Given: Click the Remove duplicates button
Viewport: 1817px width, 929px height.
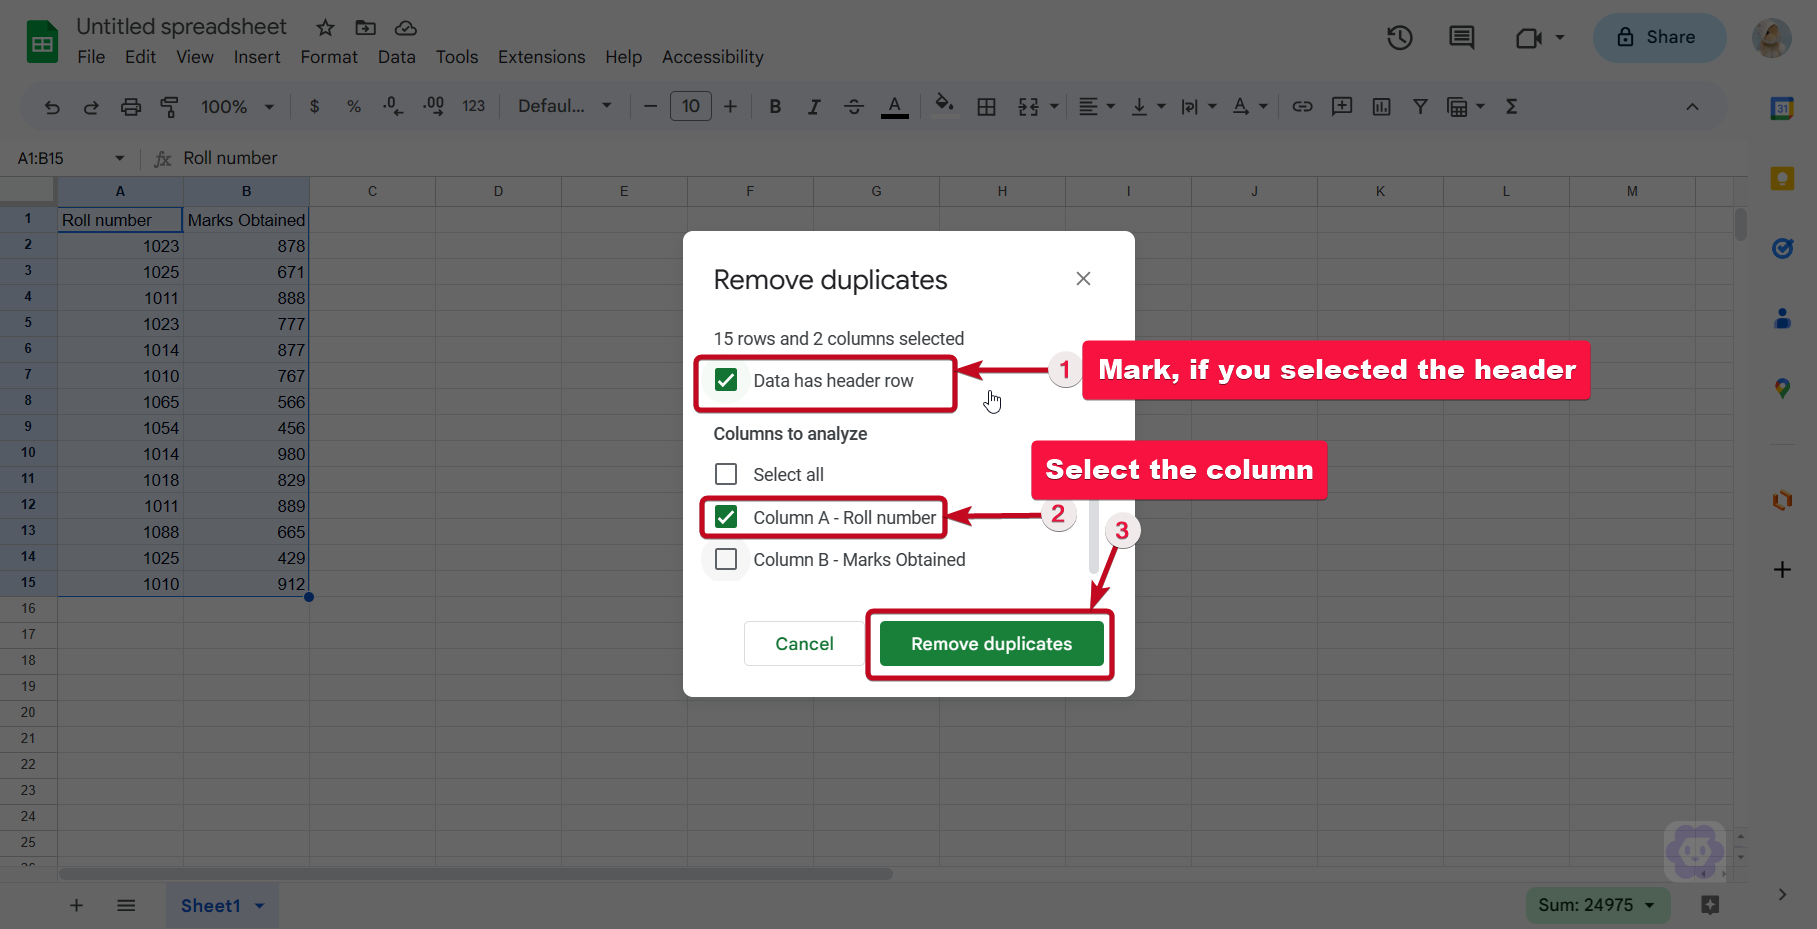Looking at the screenshot, I should (x=991, y=644).
